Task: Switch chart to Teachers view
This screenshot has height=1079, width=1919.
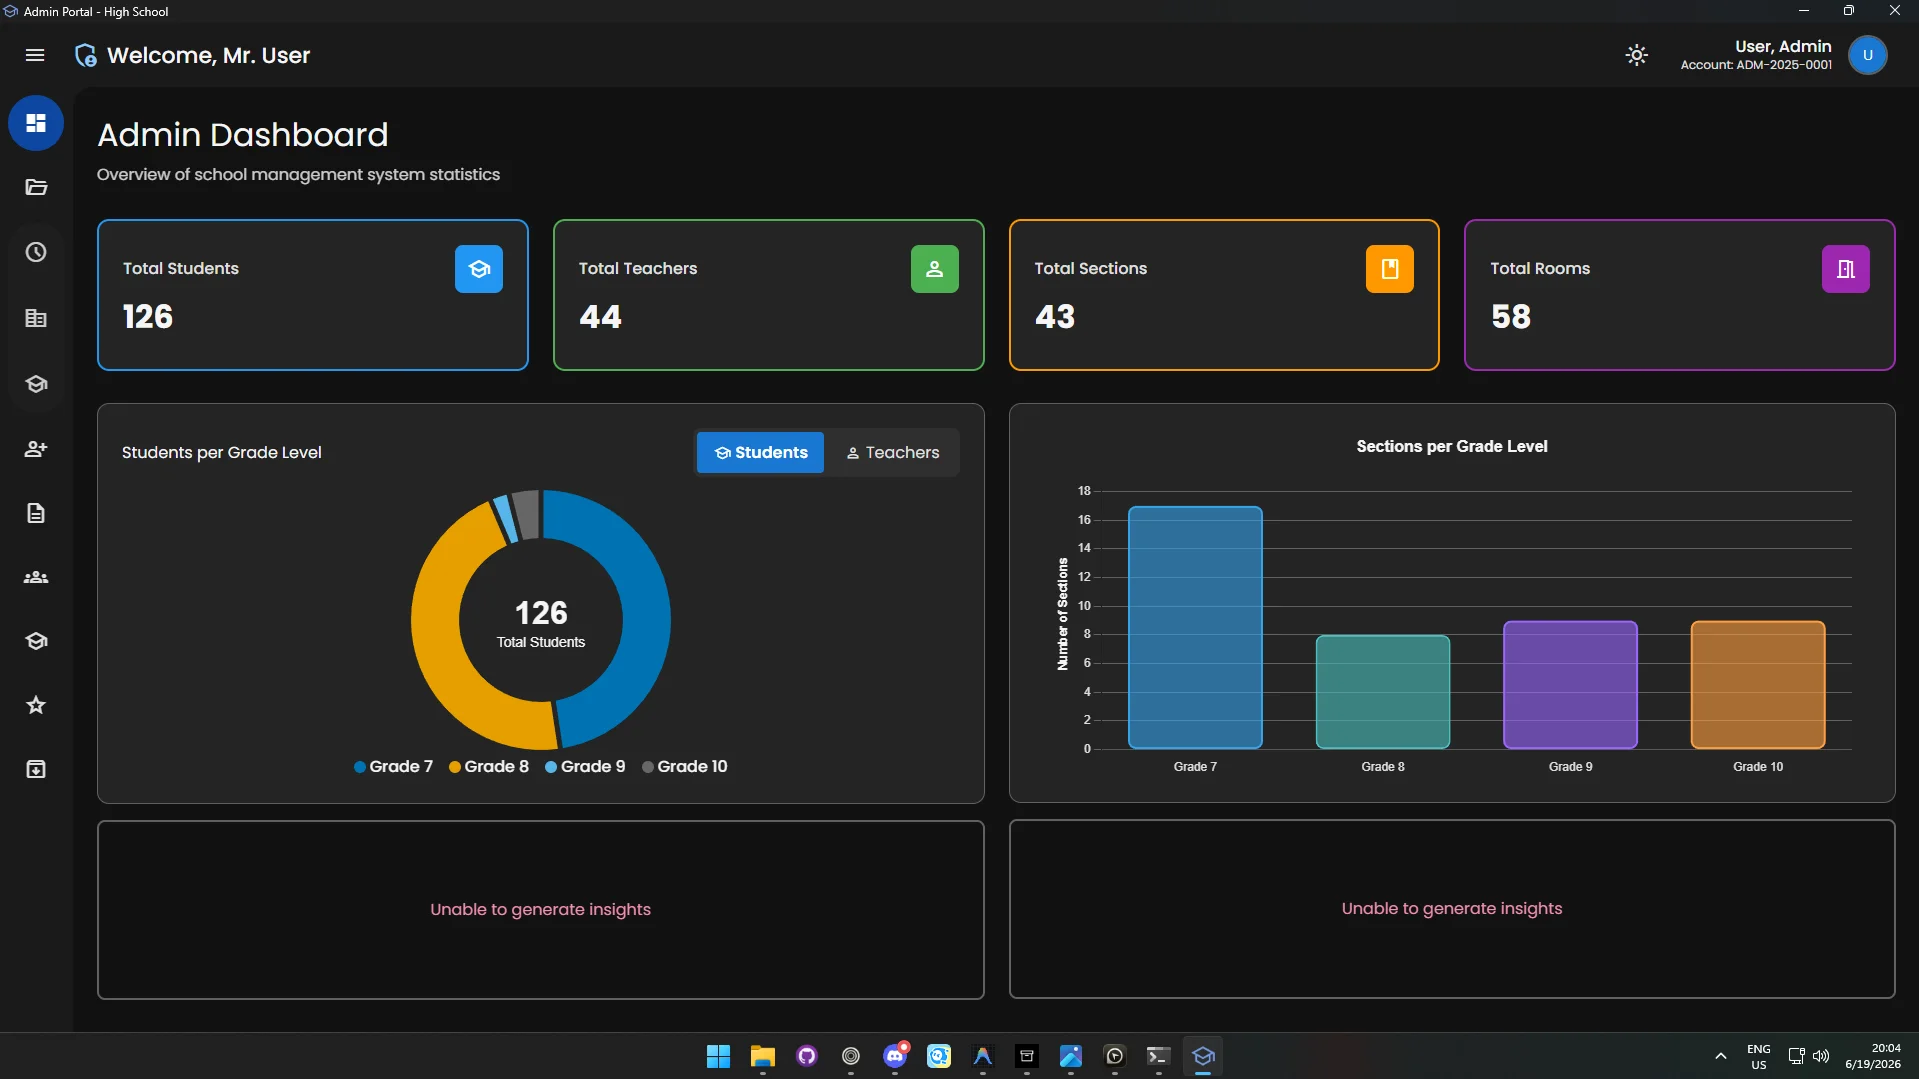Action: point(892,453)
